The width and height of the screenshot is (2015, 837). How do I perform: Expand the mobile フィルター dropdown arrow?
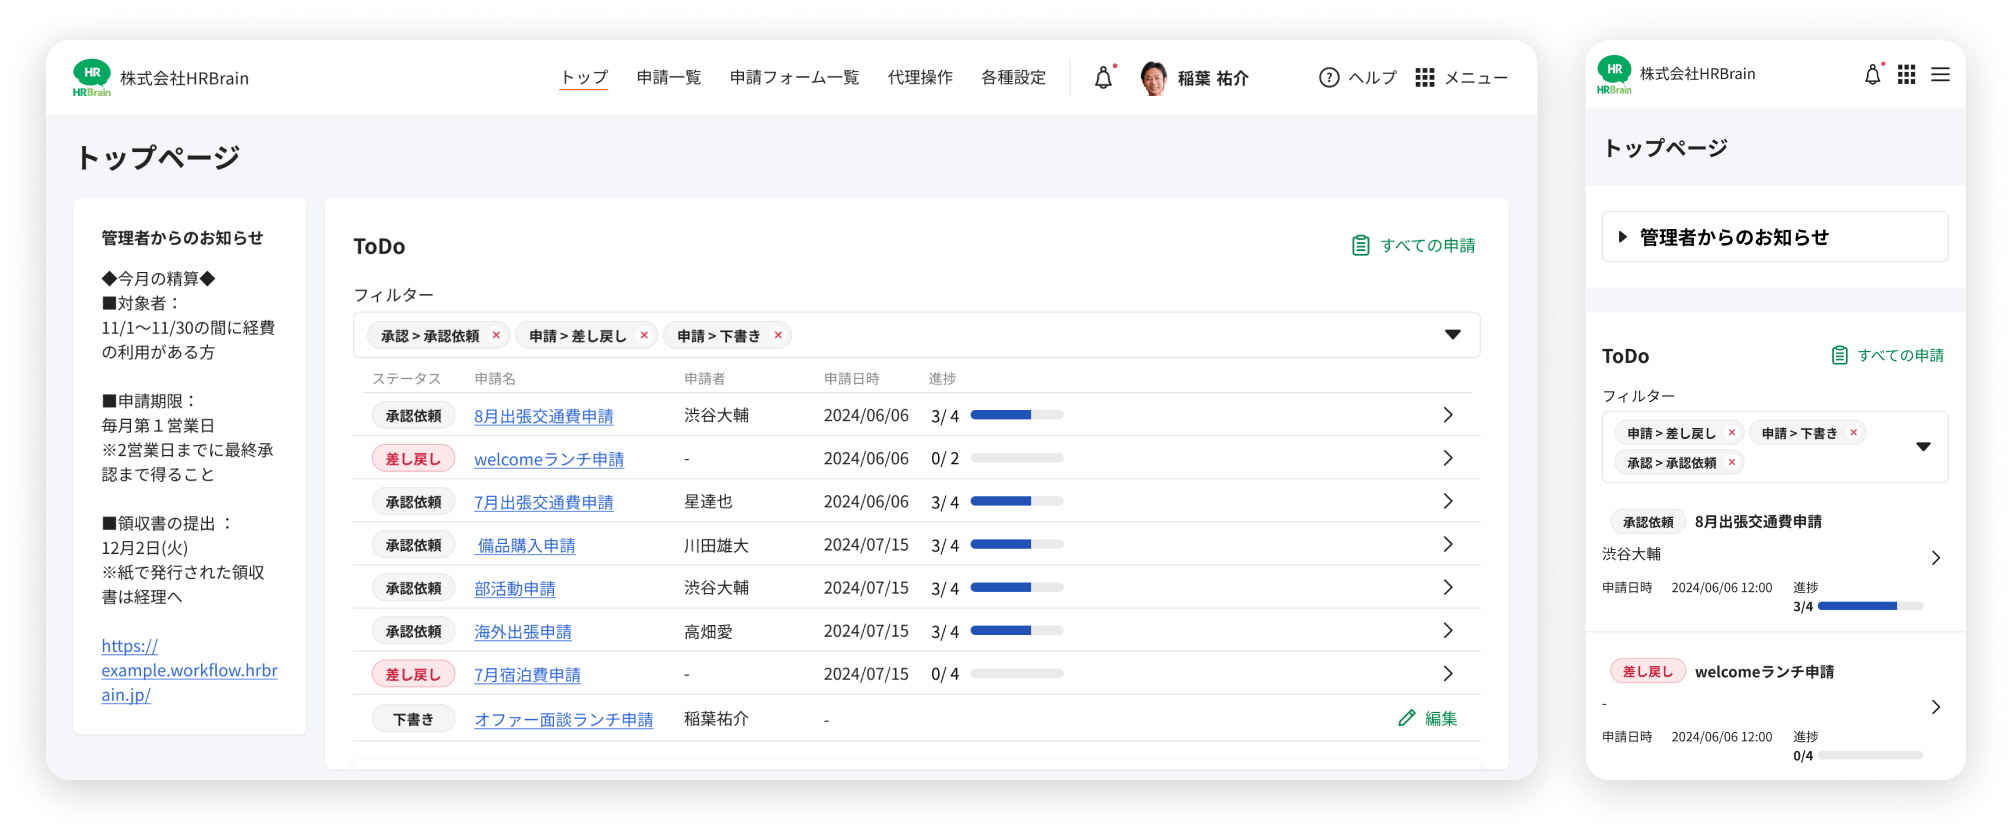point(1923,447)
